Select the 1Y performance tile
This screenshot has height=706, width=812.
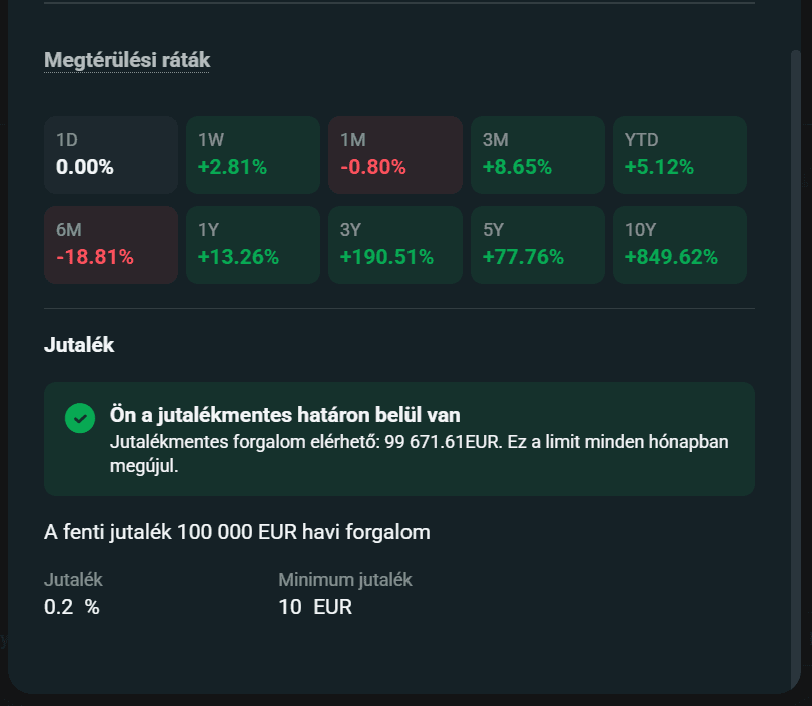pyautogui.click(x=252, y=244)
